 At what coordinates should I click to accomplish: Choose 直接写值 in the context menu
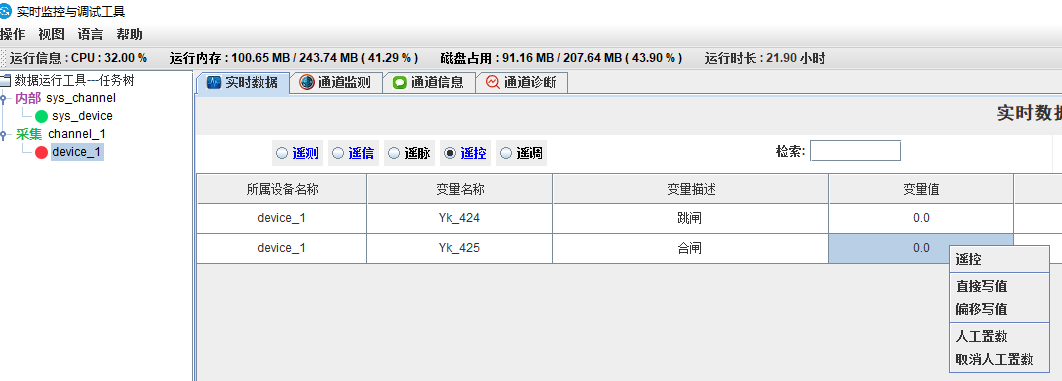tap(999, 286)
